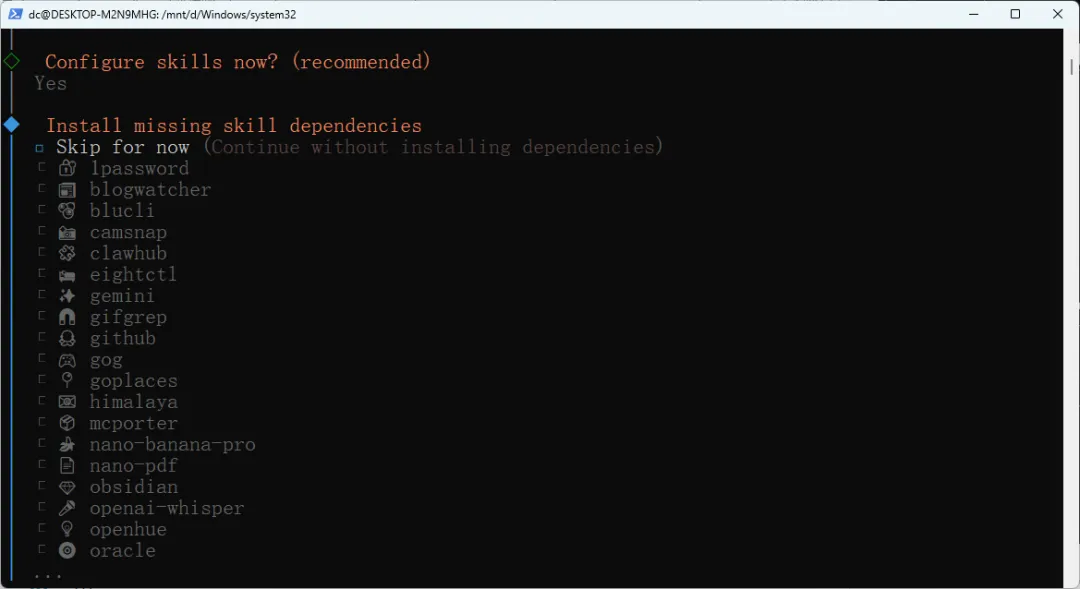The height and width of the screenshot is (589, 1080).
Task: Click the window title path text
Action: (x=163, y=14)
